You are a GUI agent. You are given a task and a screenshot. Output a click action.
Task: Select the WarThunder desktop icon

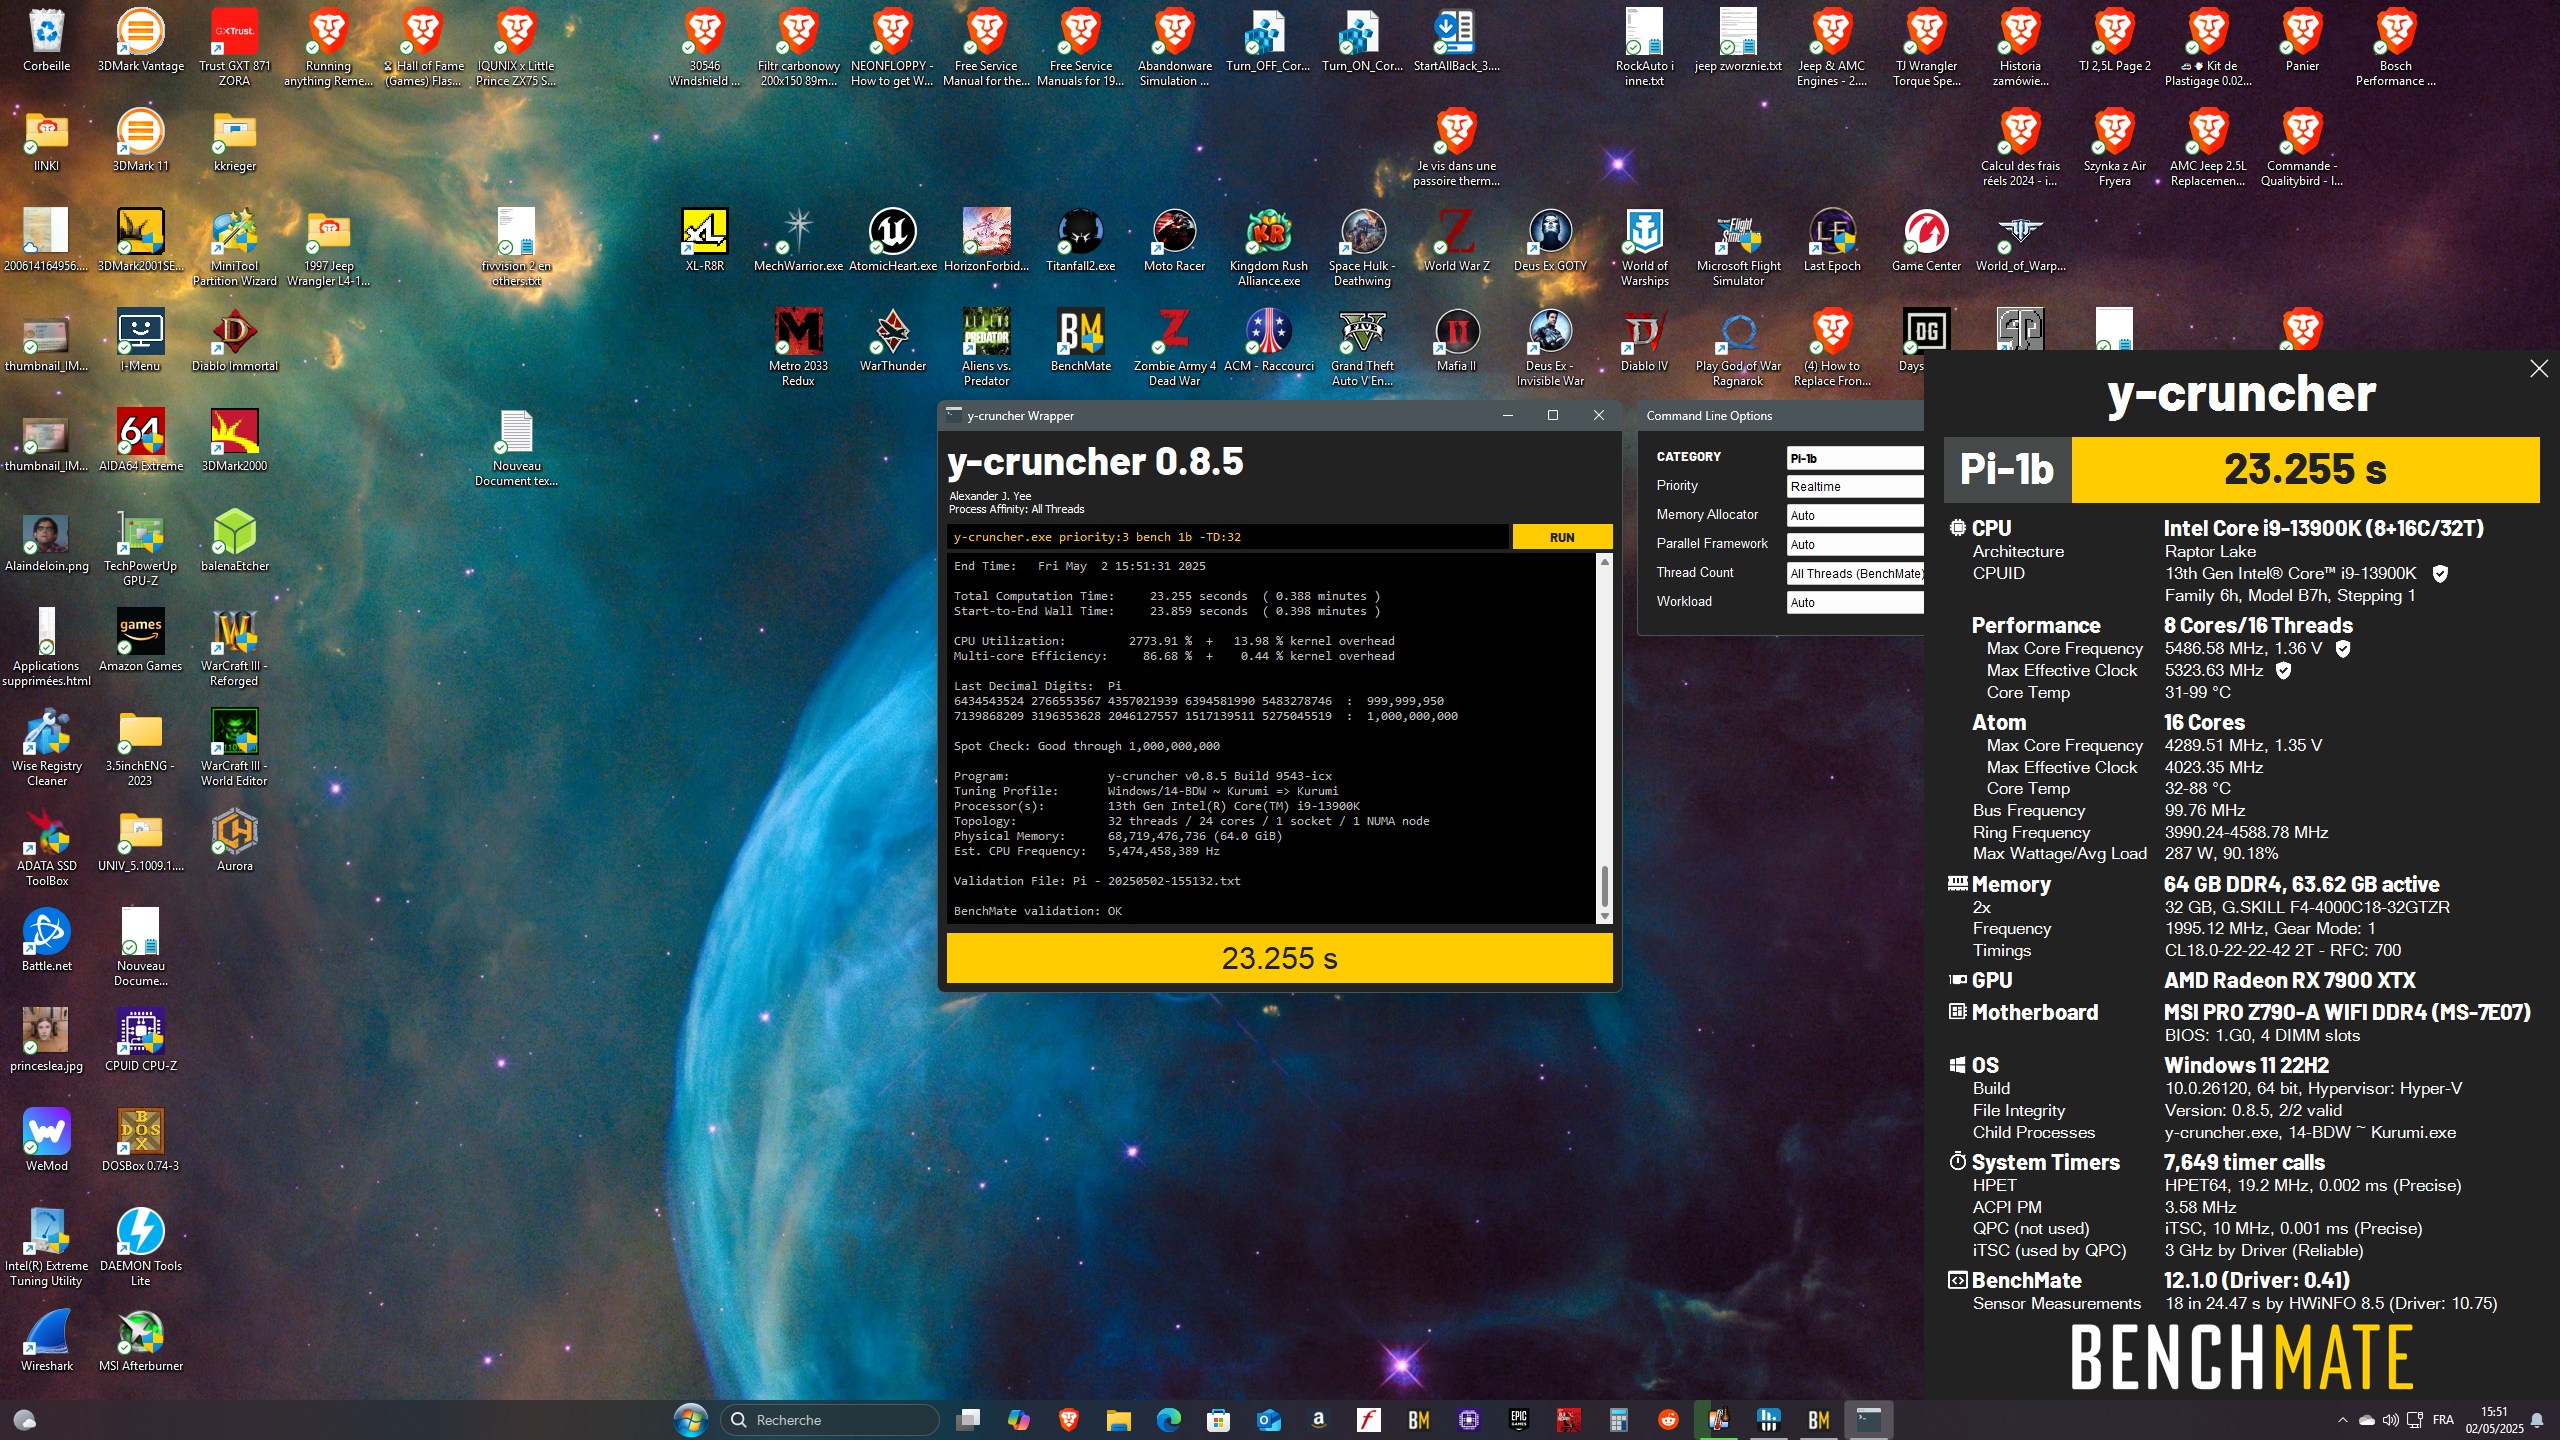[x=893, y=341]
